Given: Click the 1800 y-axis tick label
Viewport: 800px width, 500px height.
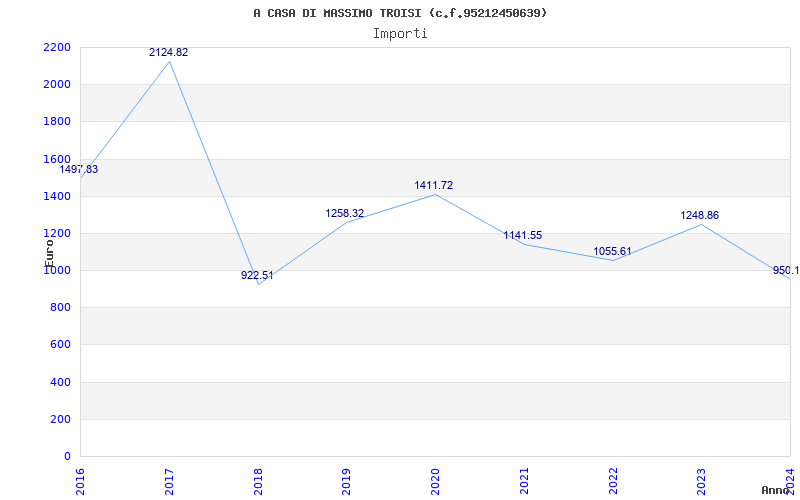Looking at the screenshot, I should pos(57,122).
